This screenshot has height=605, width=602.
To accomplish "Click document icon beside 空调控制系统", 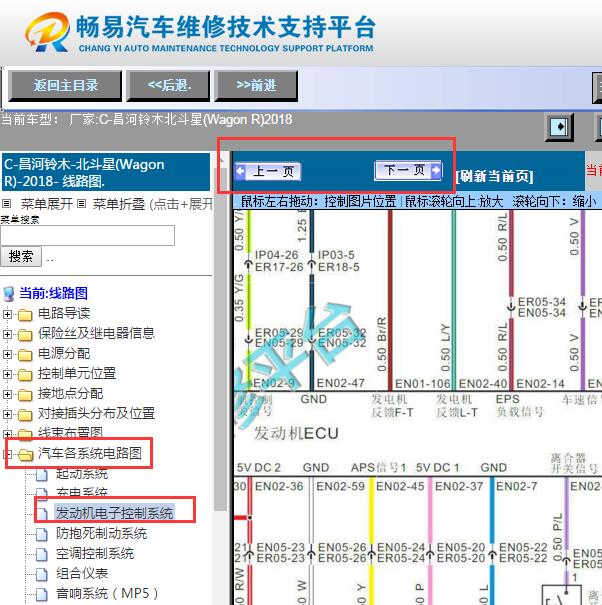I will [42, 554].
